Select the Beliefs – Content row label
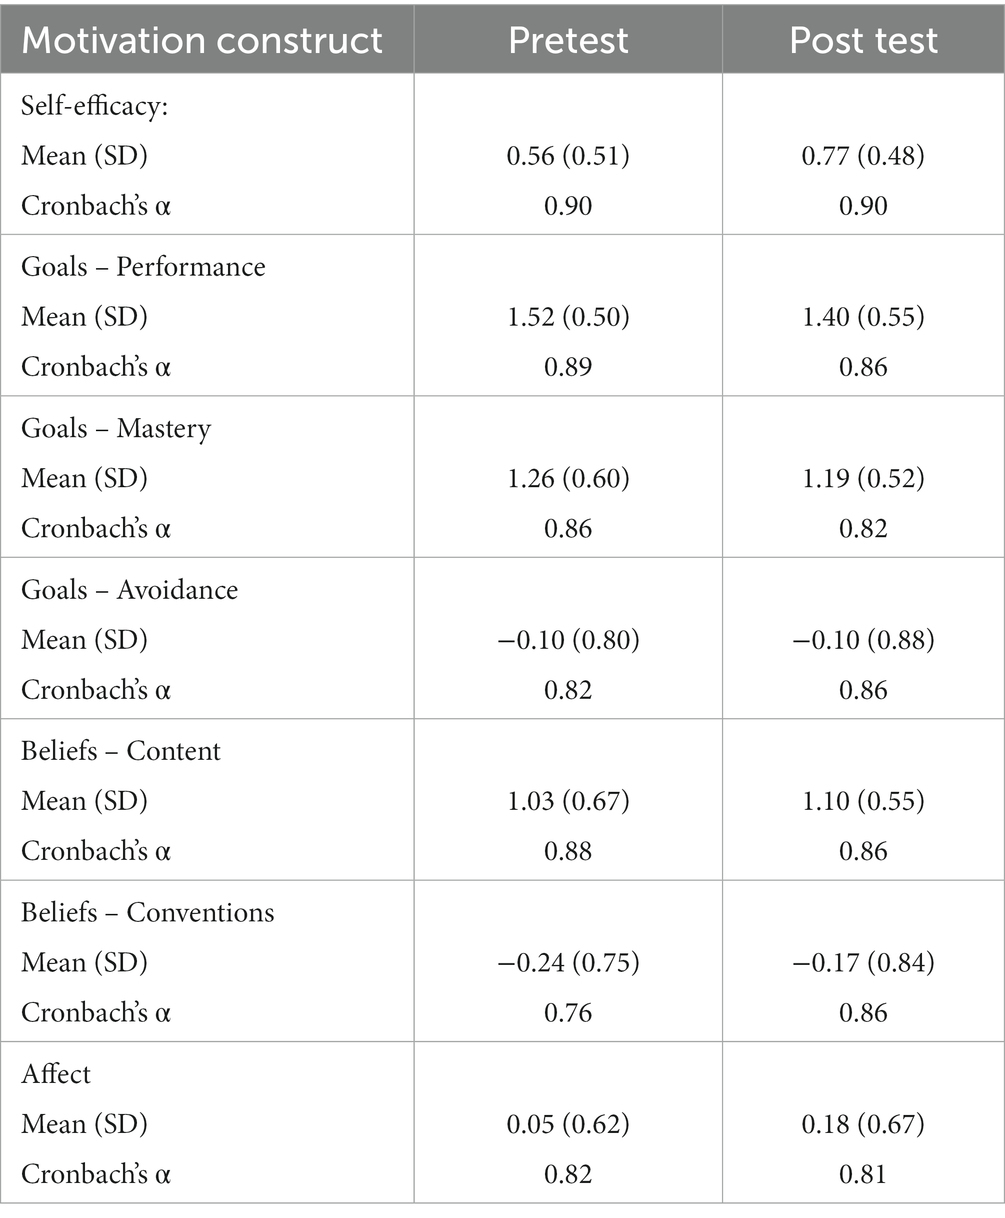Viewport: 1005px width, 1218px height. [121, 751]
